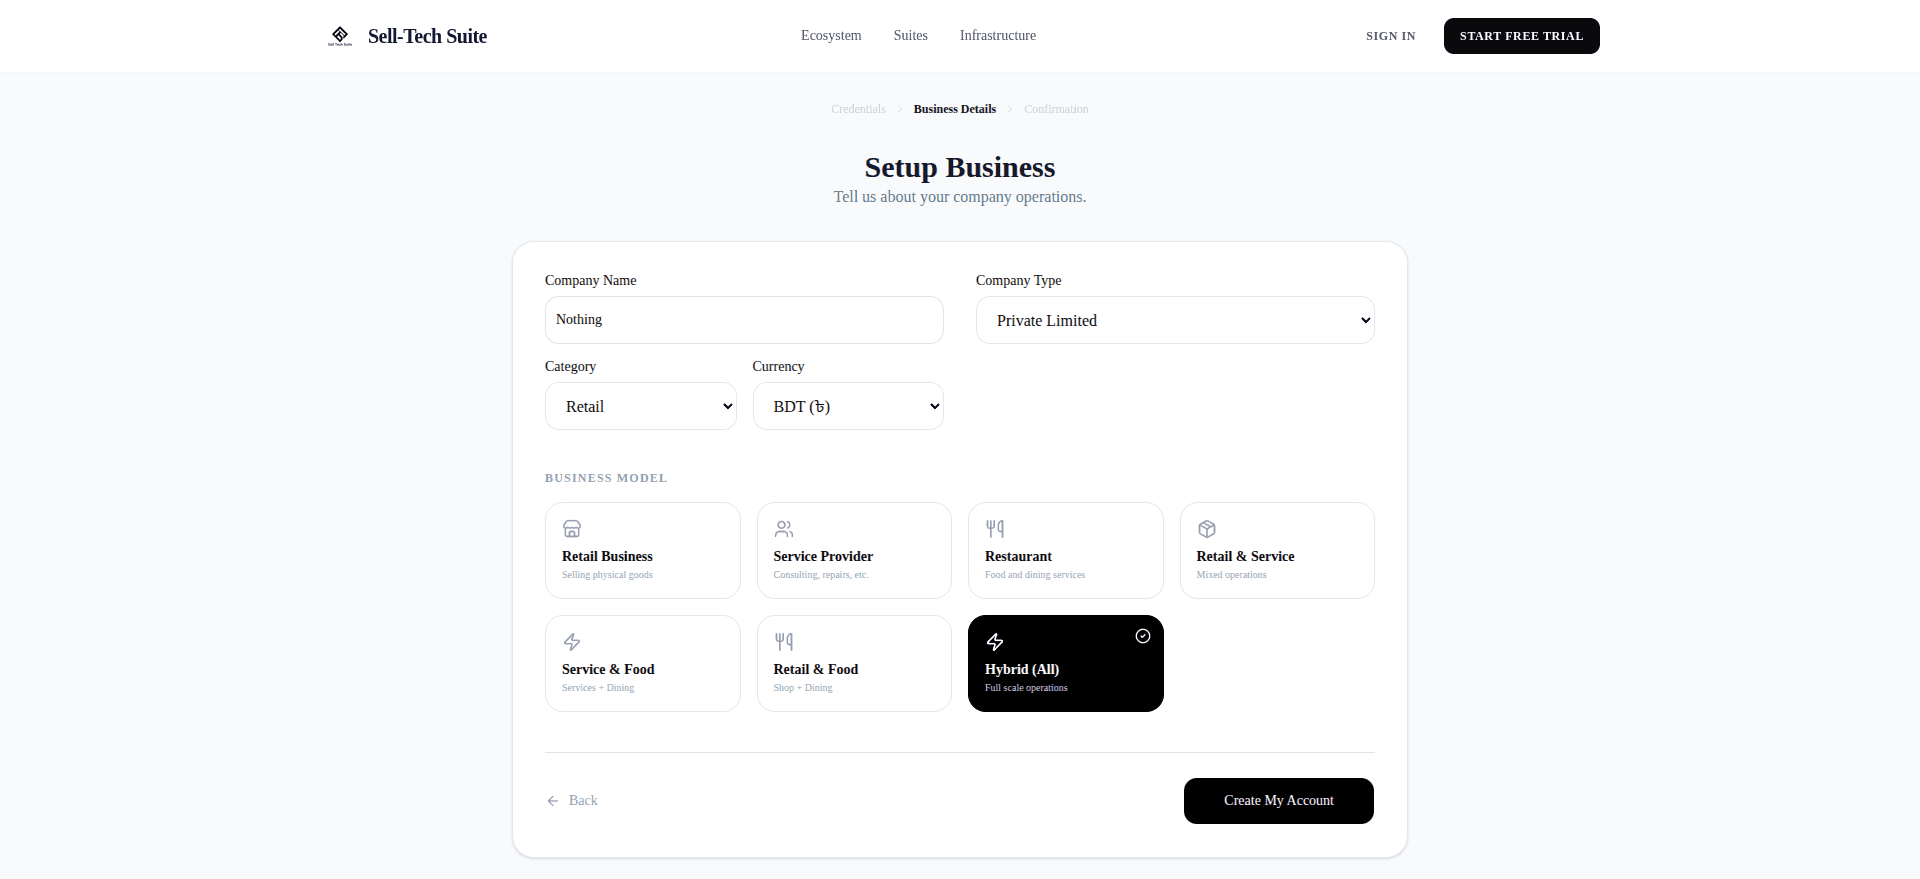Click the box icon on Retail & Service
The image size is (1920, 879).
(1207, 529)
